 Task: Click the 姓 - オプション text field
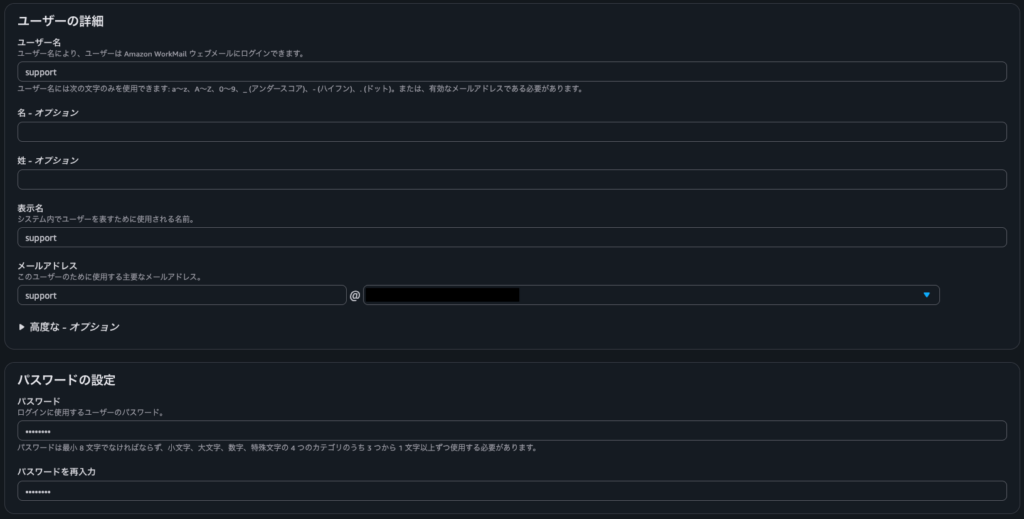click(511, 180)
